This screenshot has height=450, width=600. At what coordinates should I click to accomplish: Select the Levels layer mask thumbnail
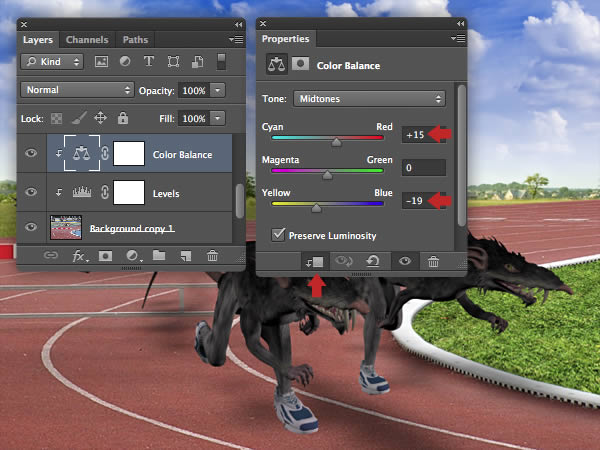point(129,192)
